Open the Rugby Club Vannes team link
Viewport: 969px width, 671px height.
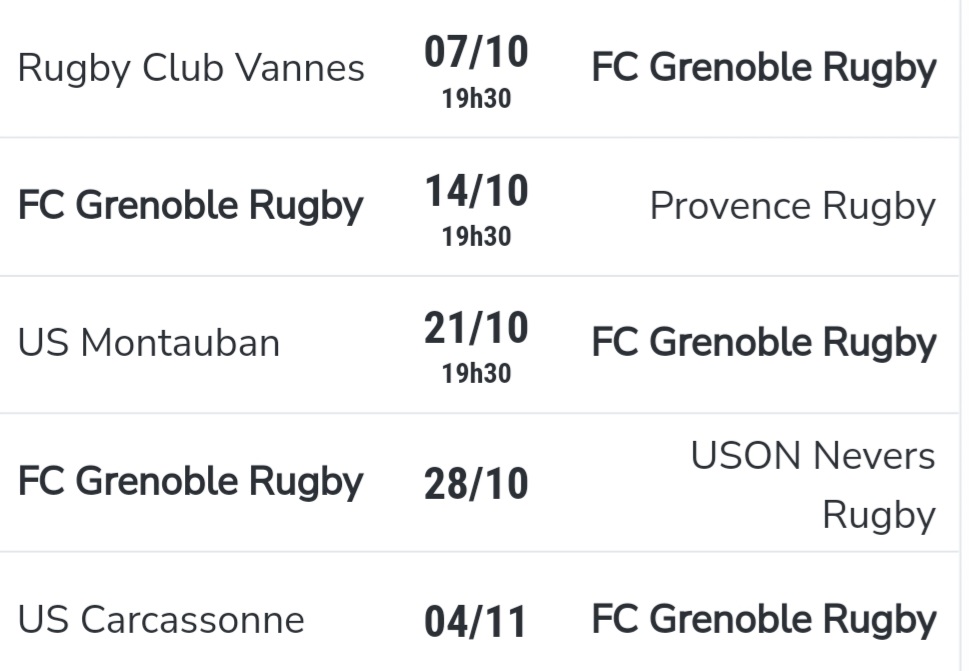(x=191, y=68)
